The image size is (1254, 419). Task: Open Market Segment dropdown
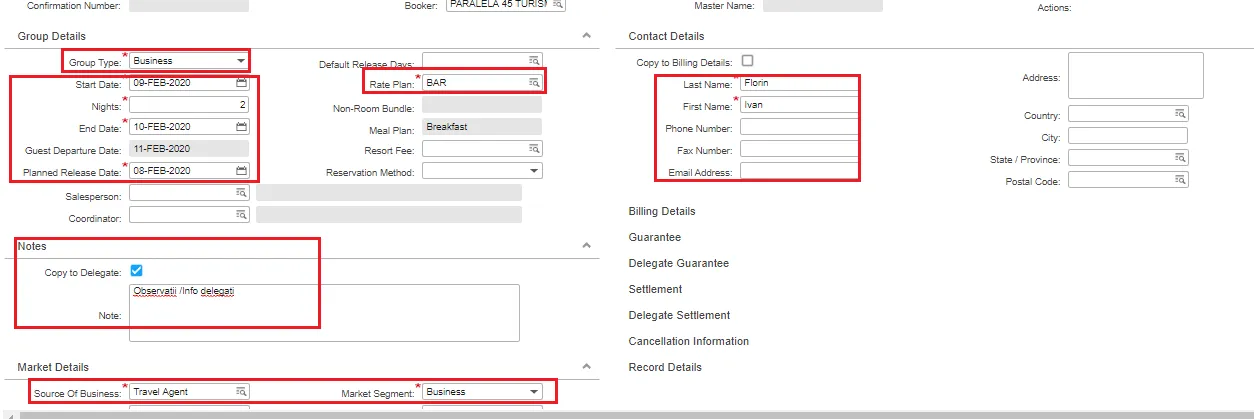534,392
